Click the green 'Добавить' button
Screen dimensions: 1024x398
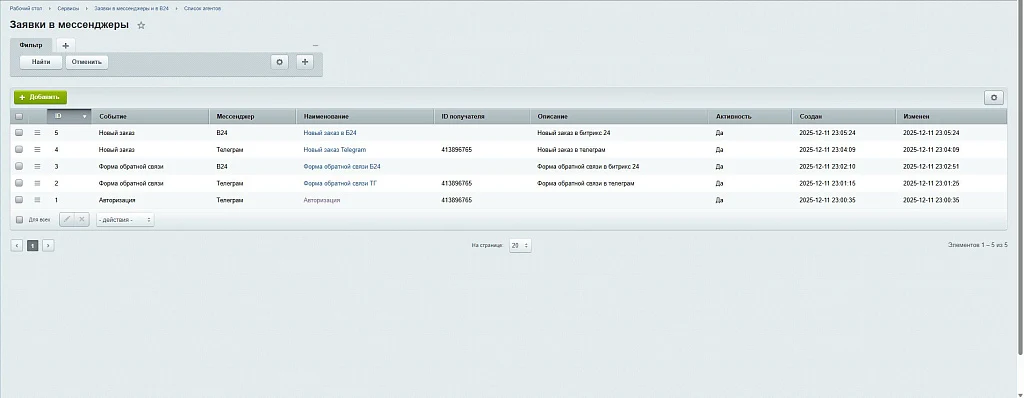point(40,97)
